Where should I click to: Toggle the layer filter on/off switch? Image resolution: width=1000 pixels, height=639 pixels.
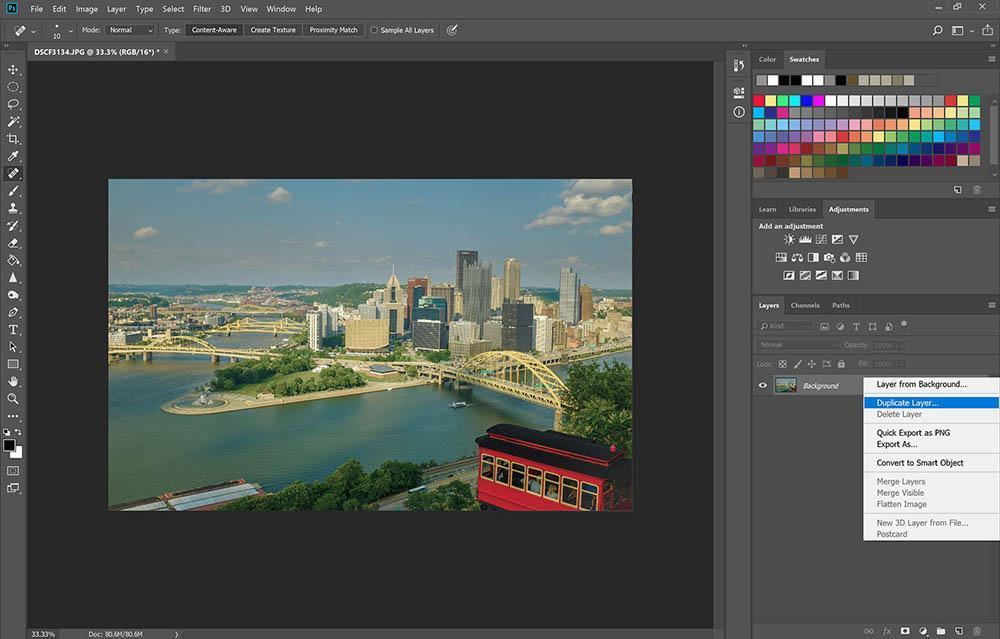904,324
